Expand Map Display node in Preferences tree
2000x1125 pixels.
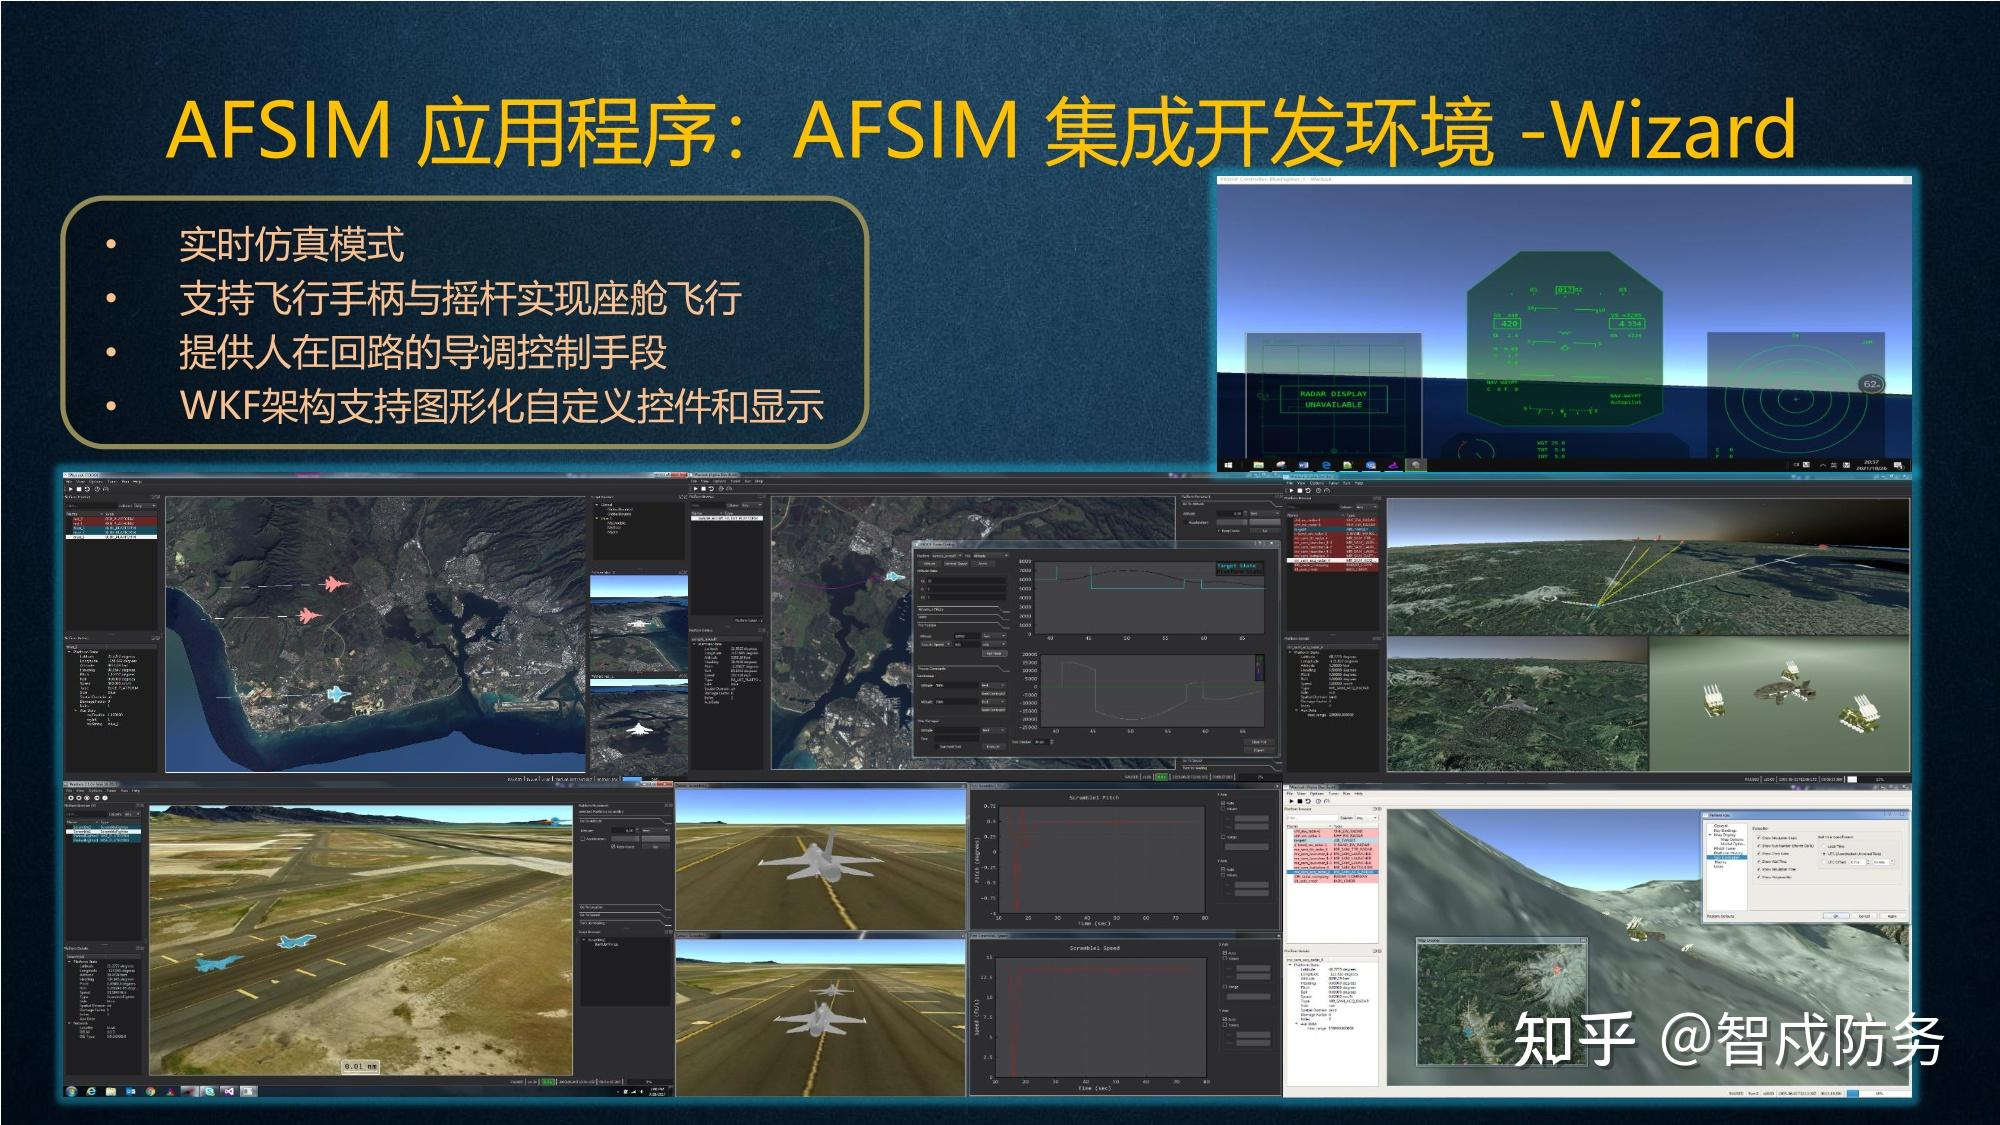[x=1710, y=834]
